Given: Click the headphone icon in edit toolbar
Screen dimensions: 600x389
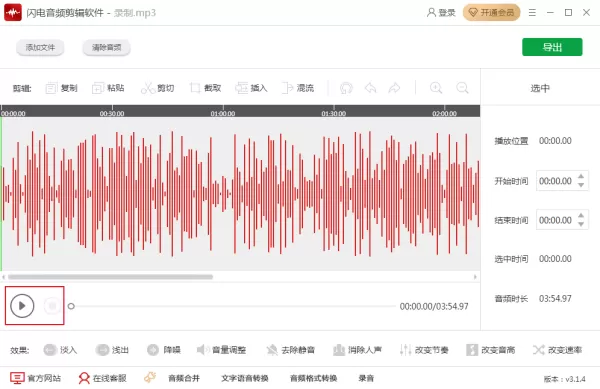Looking at the screenshot, I should (x=346, y=88).
